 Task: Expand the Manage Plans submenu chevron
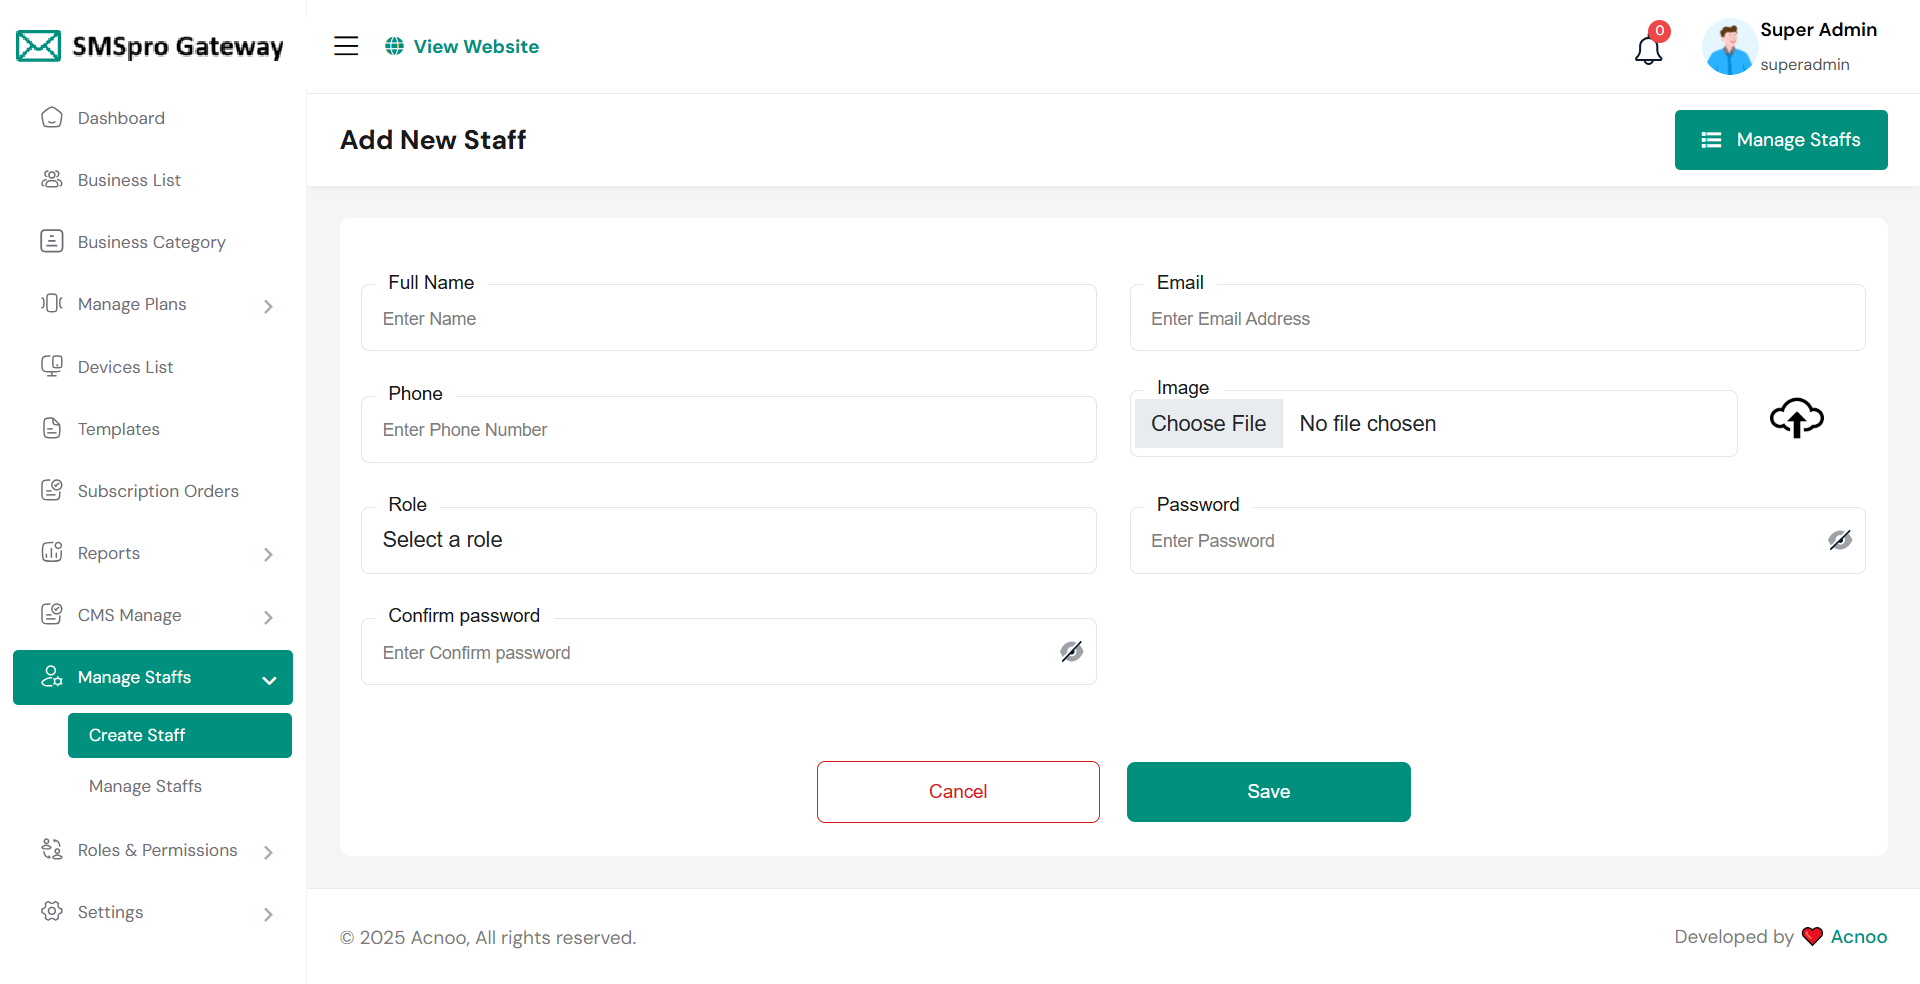tap(268, 306)
